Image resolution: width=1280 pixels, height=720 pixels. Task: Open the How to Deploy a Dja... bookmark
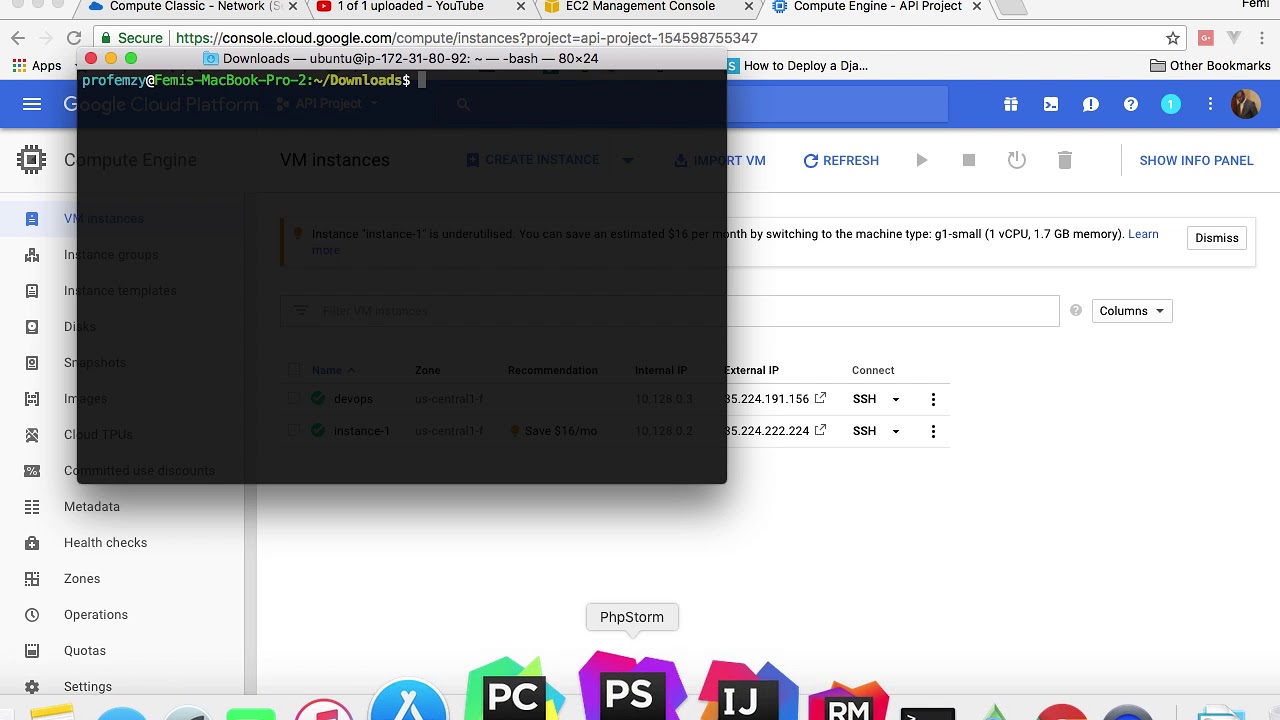797,66
